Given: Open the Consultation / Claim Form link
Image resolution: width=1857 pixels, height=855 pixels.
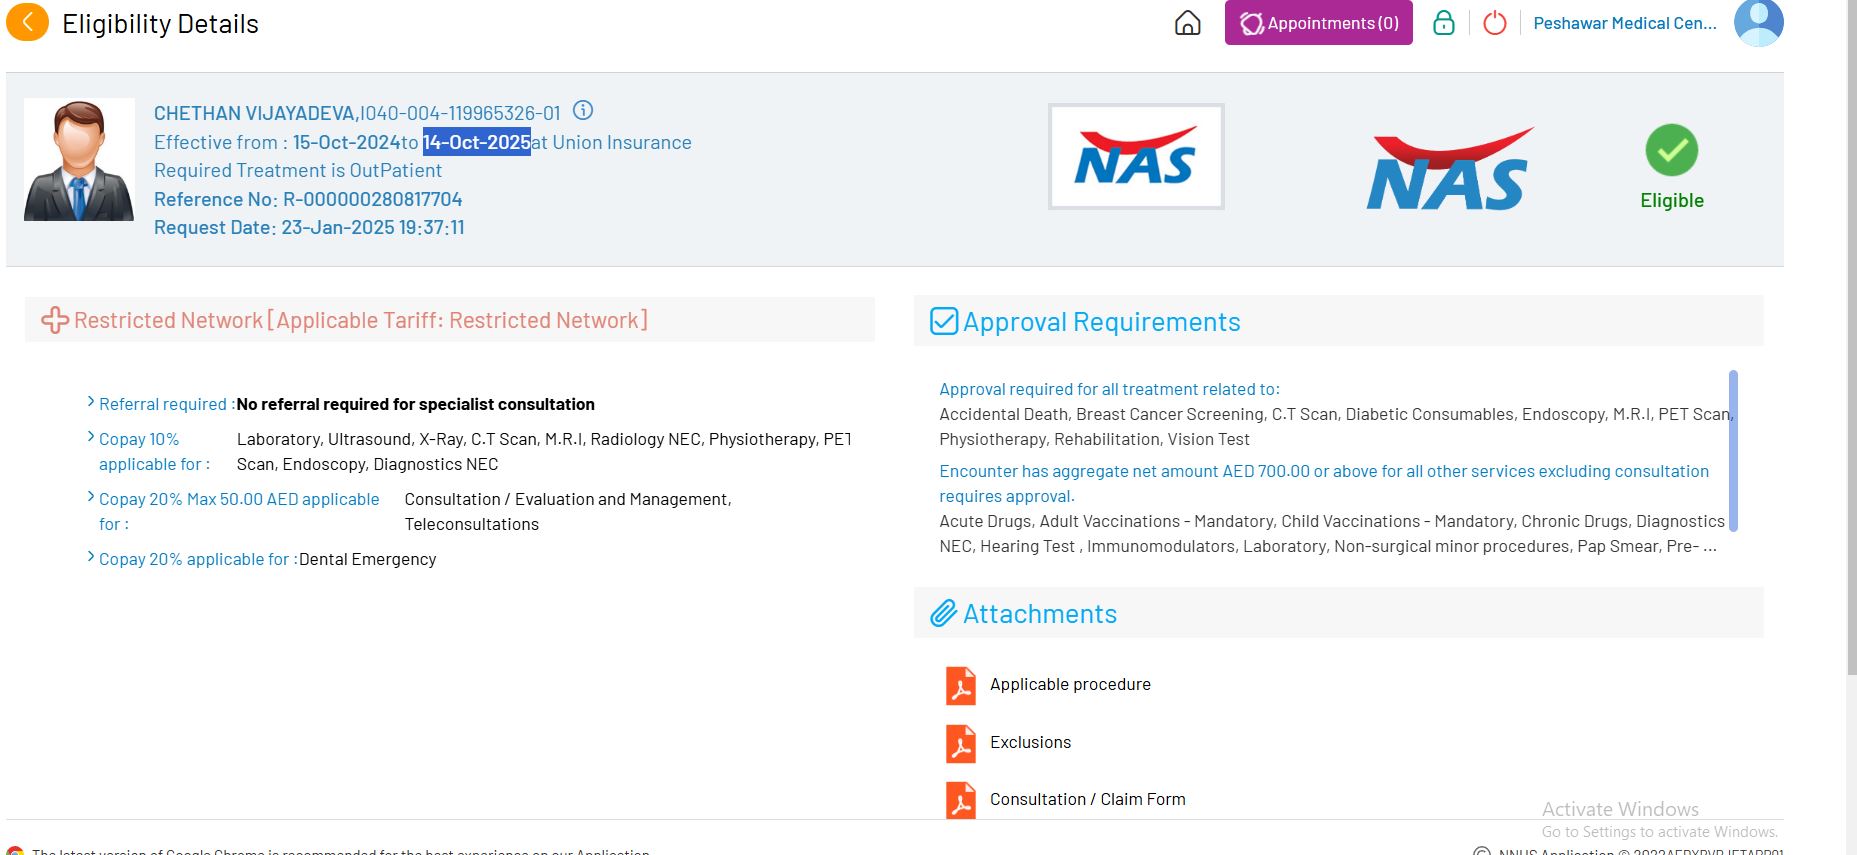Looking at the screenshot, I should [1088, 799].
